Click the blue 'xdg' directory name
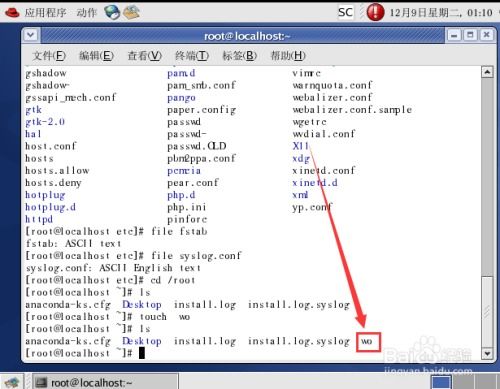This screenshot has width=500, height=389. [301, 158]
